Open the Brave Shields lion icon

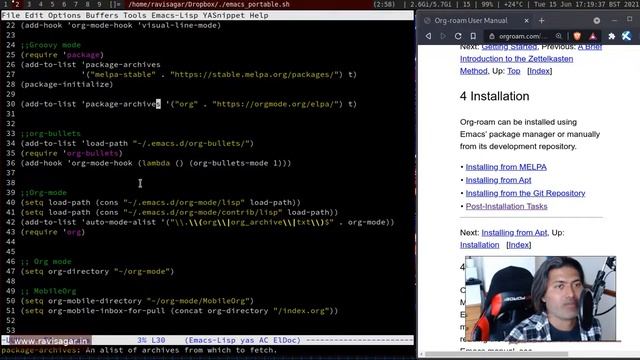click(x=577, y=36)
